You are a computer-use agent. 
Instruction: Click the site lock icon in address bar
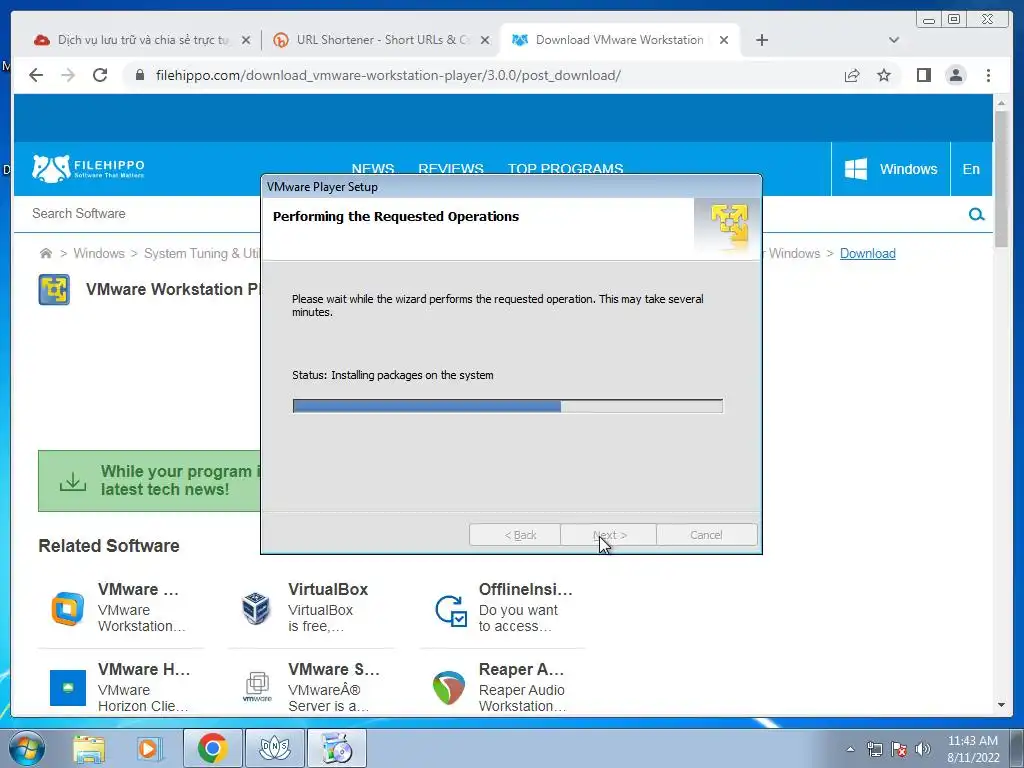[x=139, y=75]
